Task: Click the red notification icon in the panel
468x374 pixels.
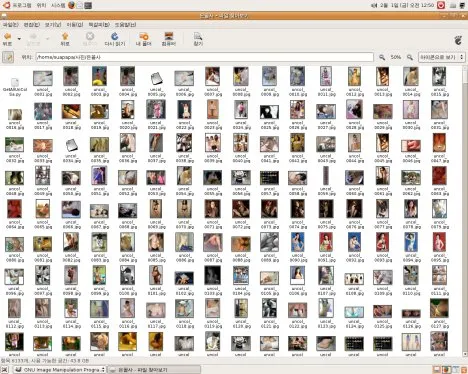Action: click(x=441, y=5)
